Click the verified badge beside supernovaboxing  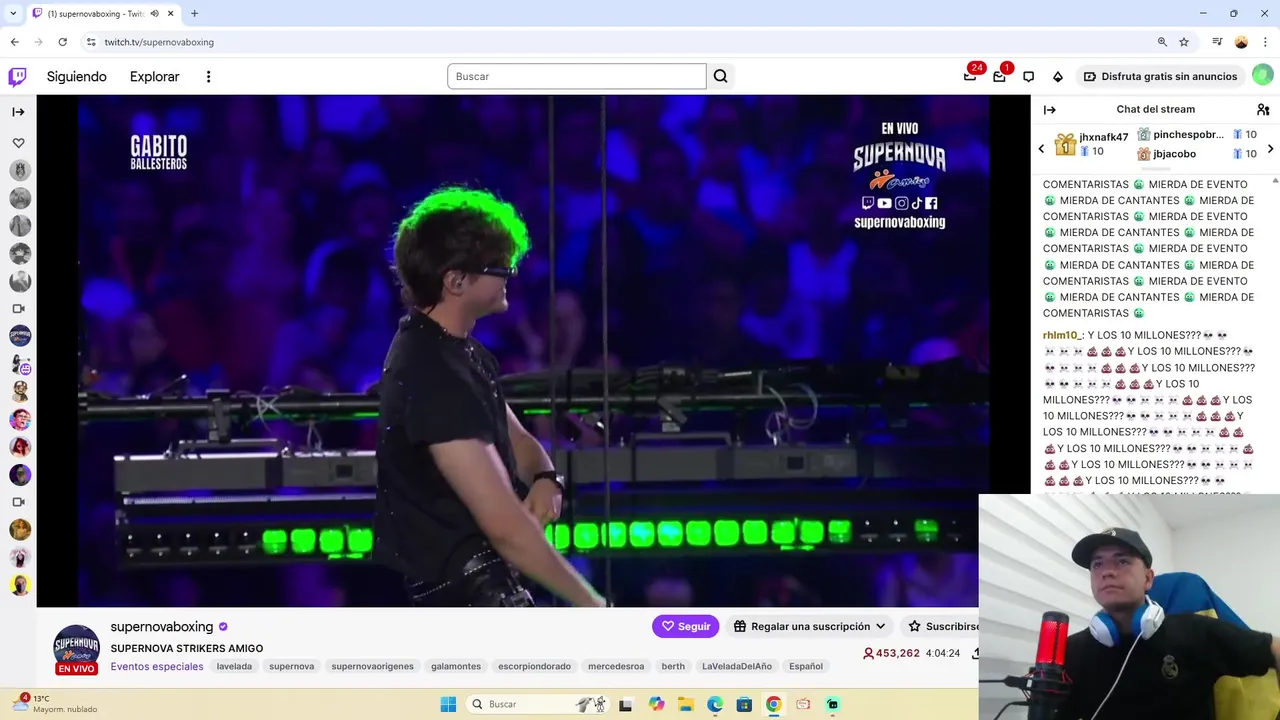223,627
